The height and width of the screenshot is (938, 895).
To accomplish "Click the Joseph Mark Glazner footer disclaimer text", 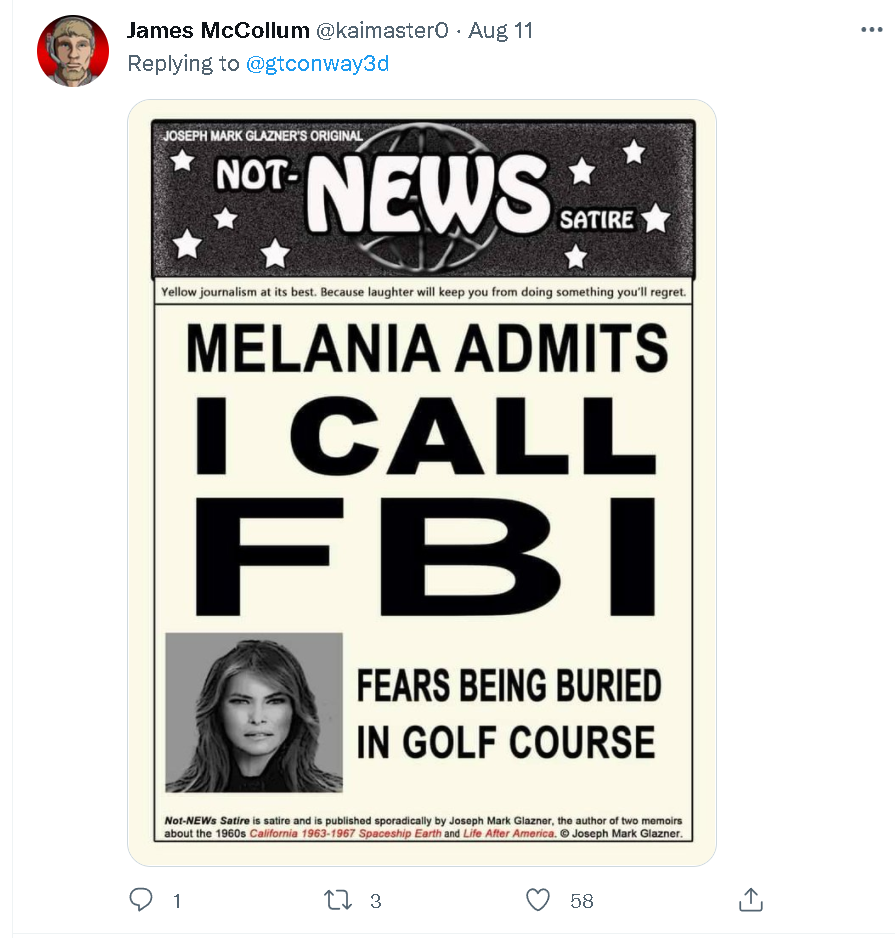I will pyautogui.click(x=422, y=826).
